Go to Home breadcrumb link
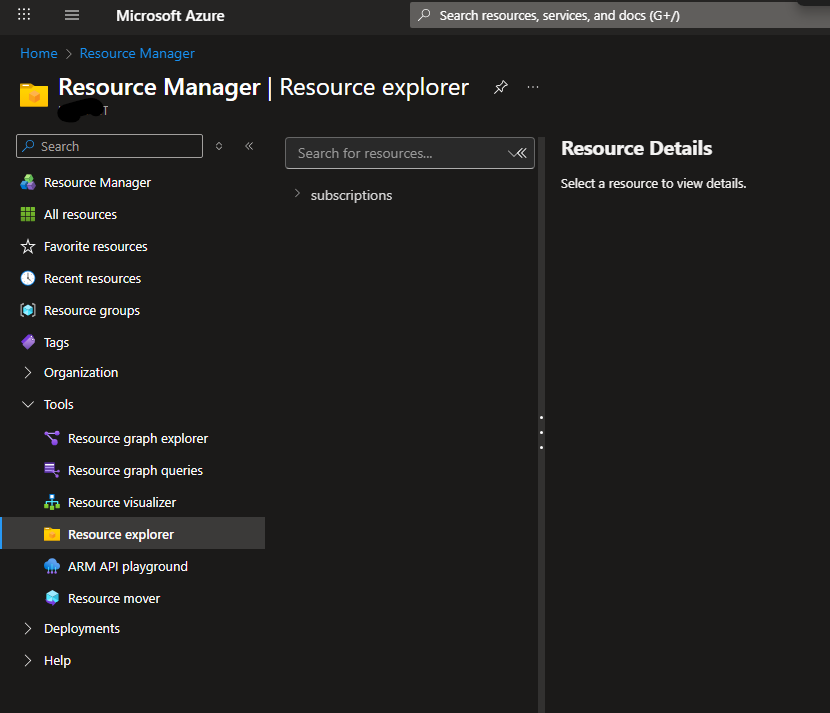 coord(39,53)
